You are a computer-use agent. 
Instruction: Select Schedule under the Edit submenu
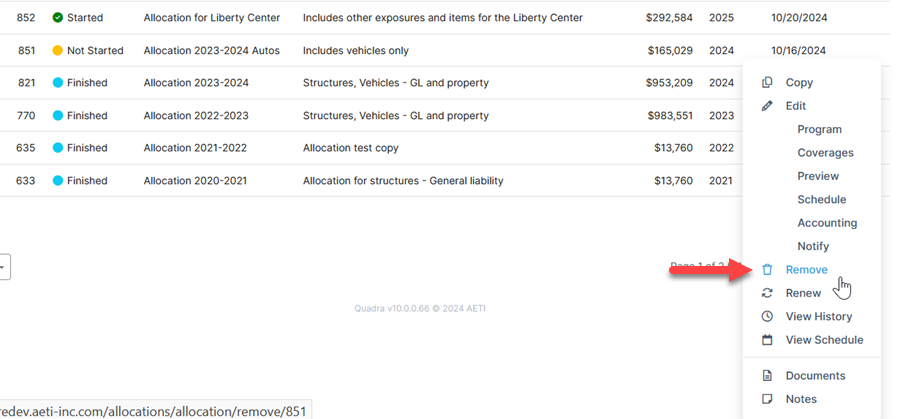pos(822,200)
